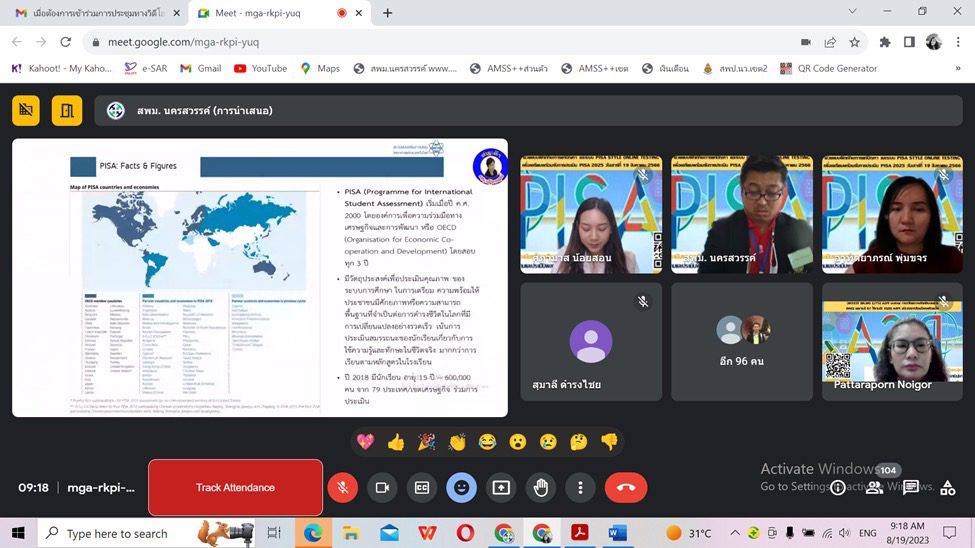Expand the tab search chevron
975x548 pixels.
click(853, 11)
